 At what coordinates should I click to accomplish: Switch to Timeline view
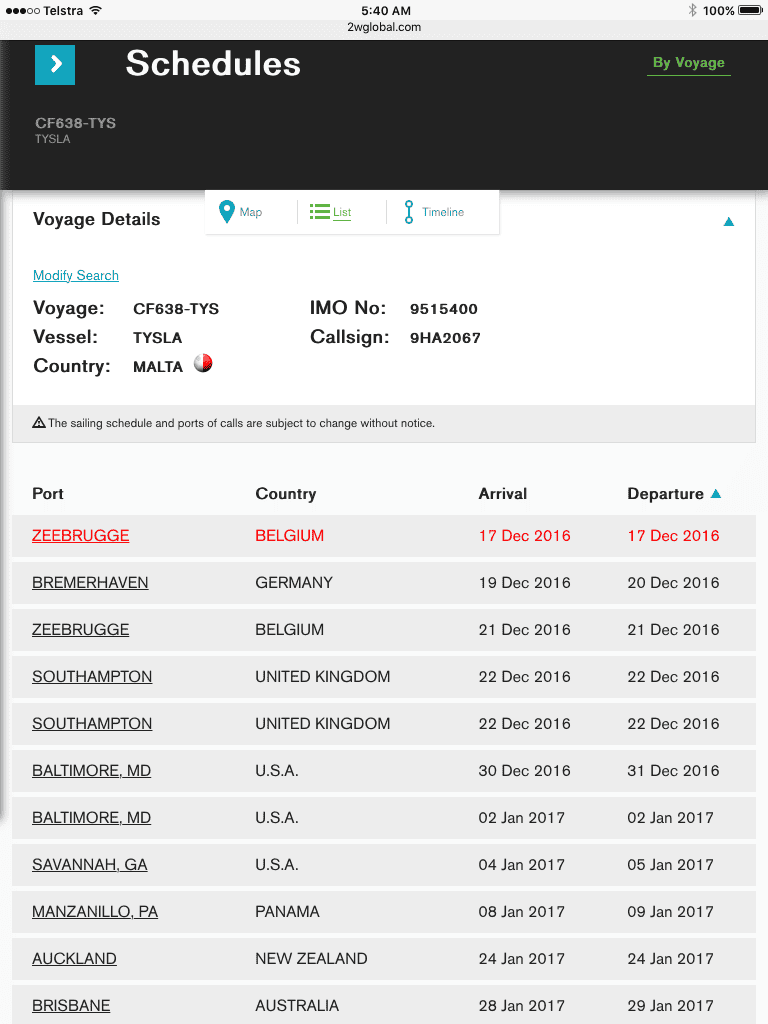tap(434, 212)
